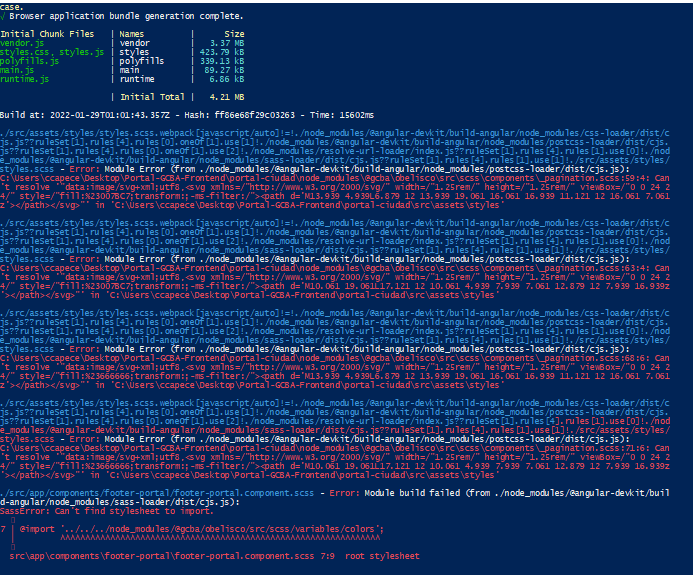The width and height of the screenshot is (693, 575).
Task: Click the '339.13 kB' polyfills size value
Action: coord(222,61)
